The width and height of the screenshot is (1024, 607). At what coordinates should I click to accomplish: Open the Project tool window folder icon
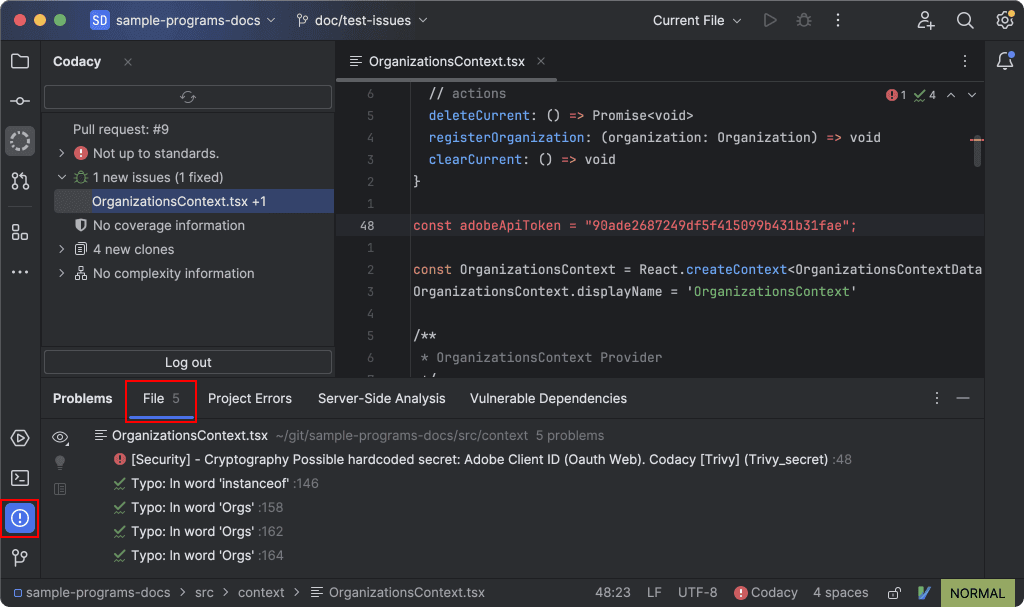click(20, 60)
